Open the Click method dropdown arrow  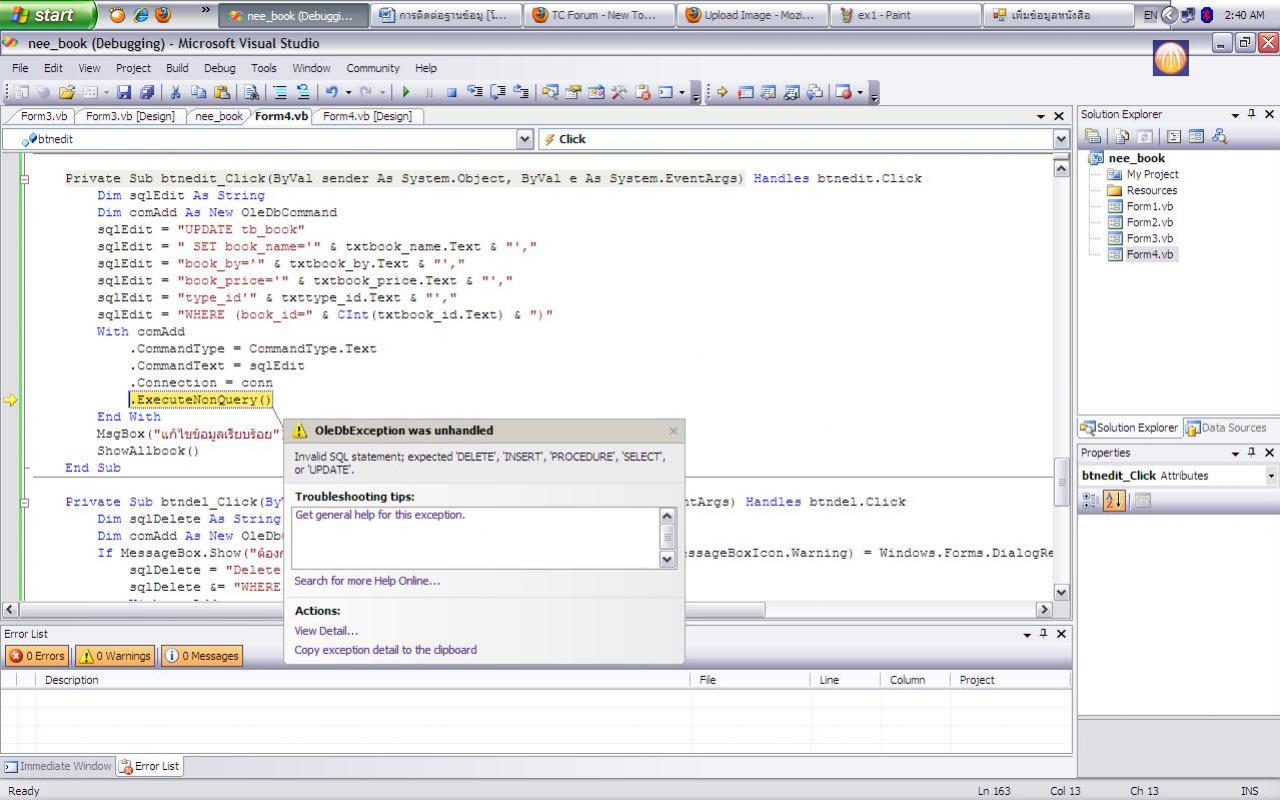click(x=1061, y=139)
